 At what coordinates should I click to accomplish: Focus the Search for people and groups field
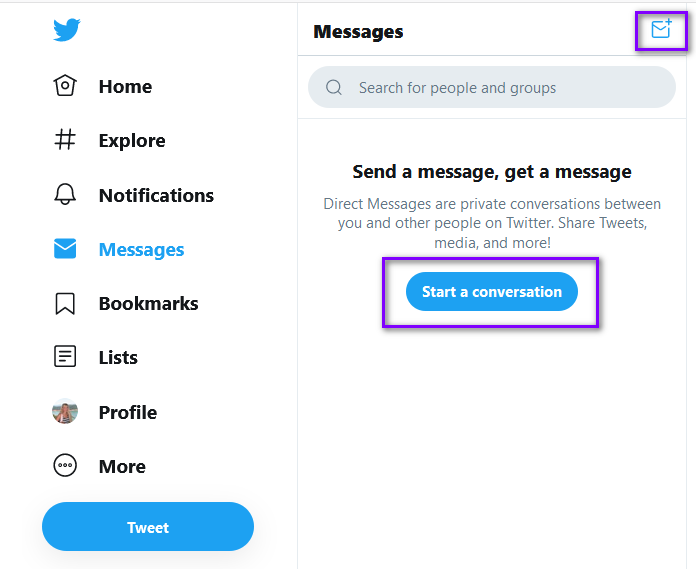492,87
